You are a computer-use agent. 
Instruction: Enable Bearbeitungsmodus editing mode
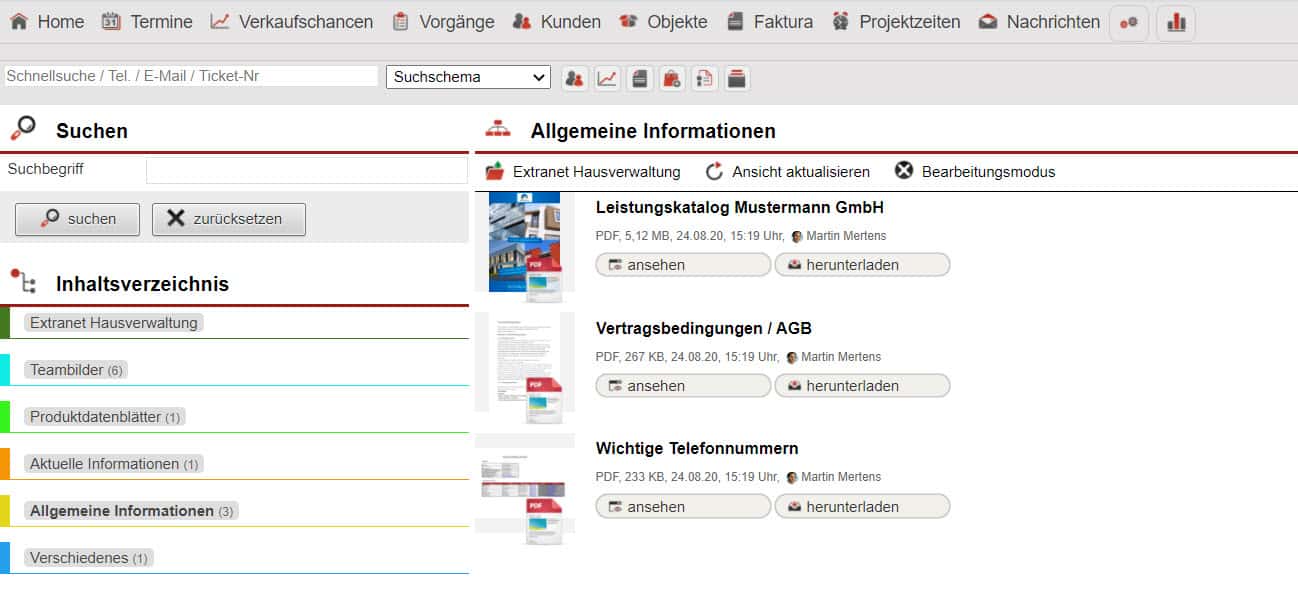tap(975, 172)
